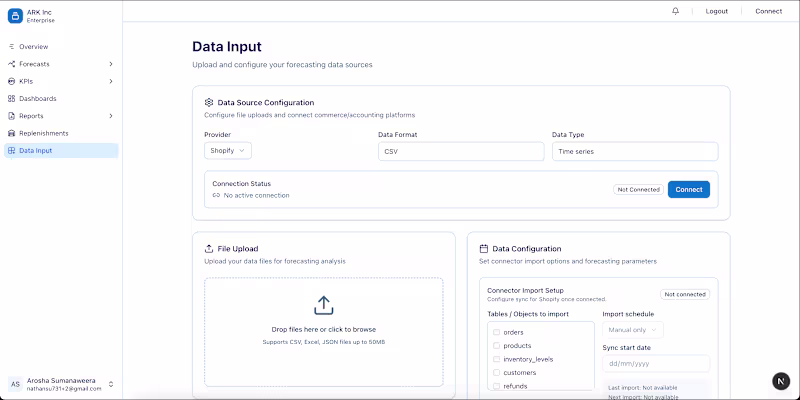Click the link icon beside No active connection
Screen dimensions: 800x400
pos(216,195)
